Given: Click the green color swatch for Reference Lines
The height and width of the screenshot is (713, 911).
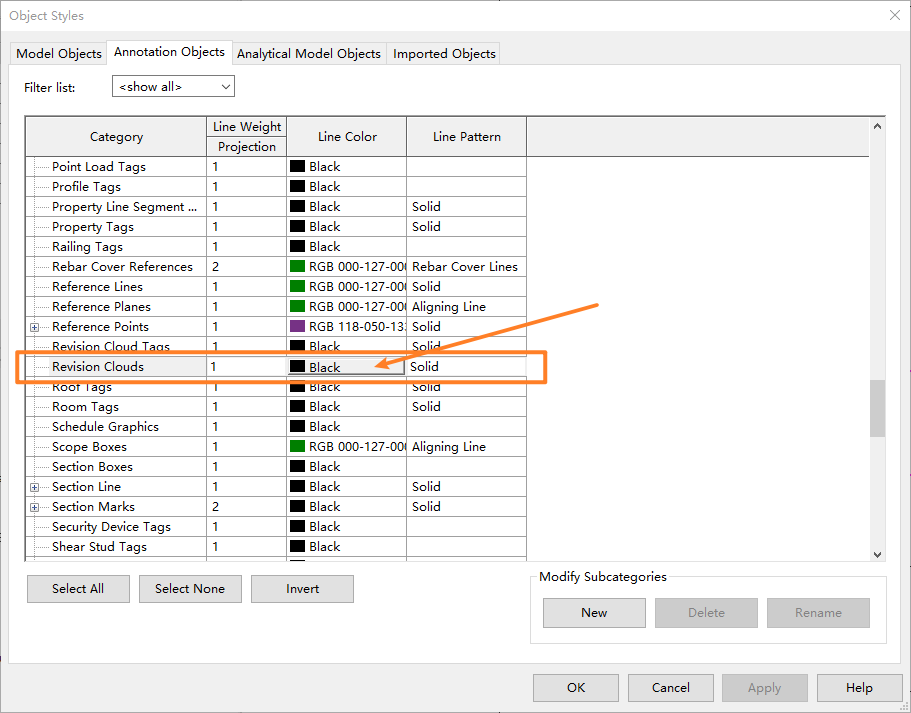Looking at the screenshot, I should [x=295, y=286].
